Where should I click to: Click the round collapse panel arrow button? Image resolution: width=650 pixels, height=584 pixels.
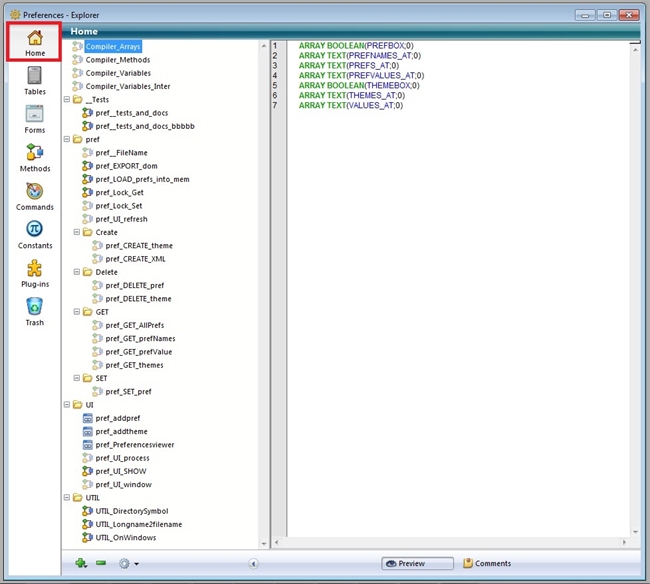click(253, 563)
